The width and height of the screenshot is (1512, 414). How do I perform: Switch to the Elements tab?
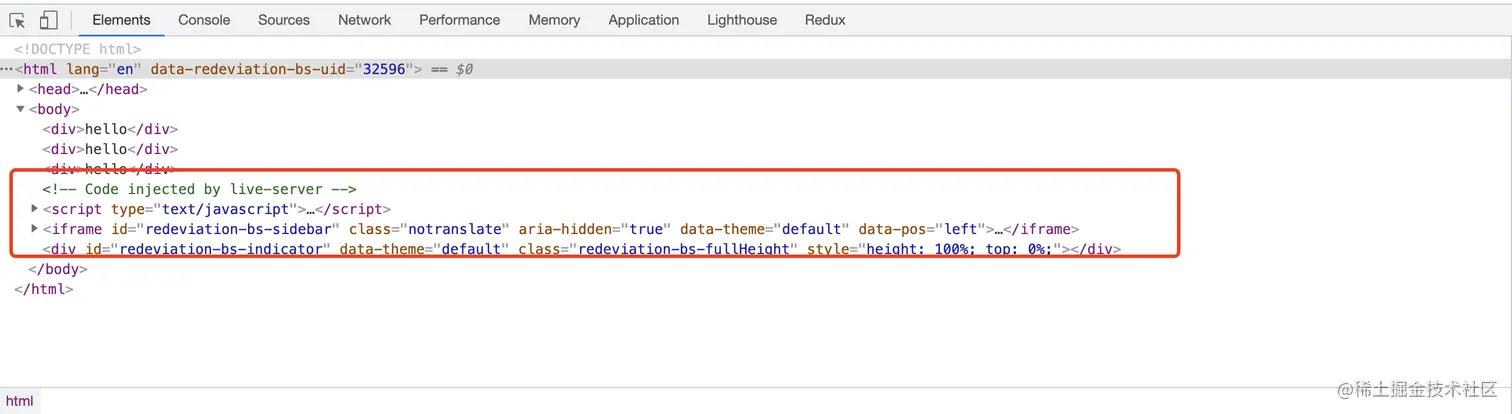121,20
